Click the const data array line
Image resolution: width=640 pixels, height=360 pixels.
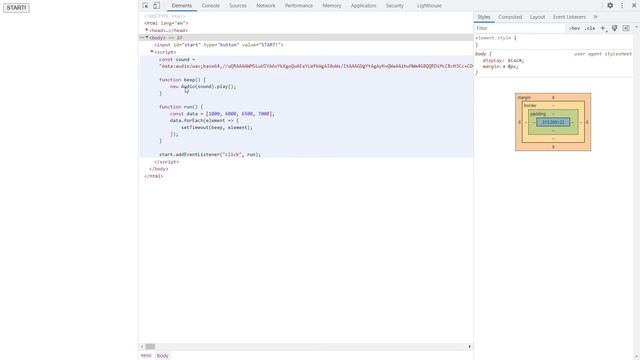(x=222, y=114)
